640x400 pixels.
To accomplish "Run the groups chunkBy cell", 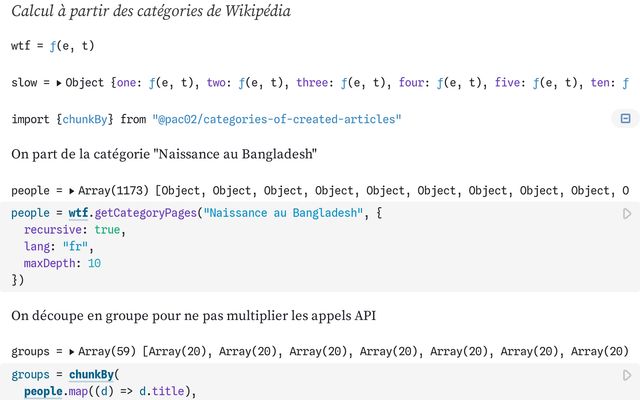I will coord(627,375).
